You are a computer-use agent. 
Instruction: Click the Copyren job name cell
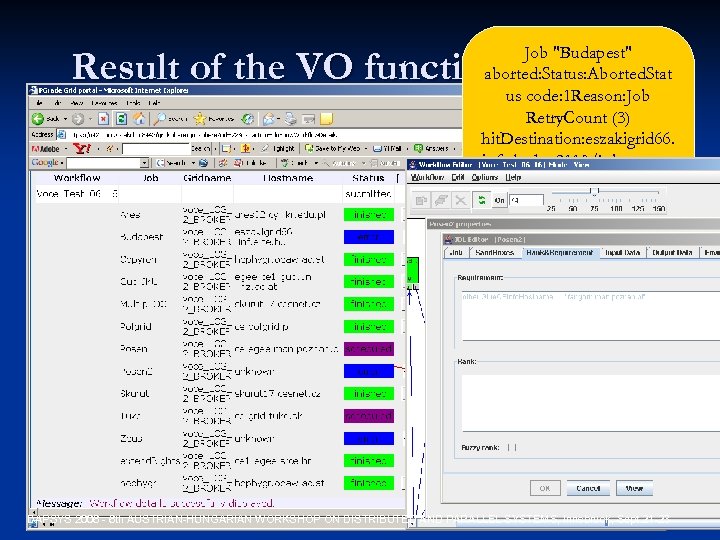138,259
